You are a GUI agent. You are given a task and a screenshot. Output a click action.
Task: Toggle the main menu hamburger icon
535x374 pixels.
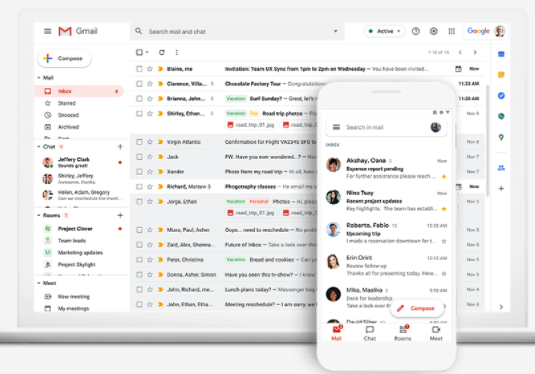click(48, 31)
